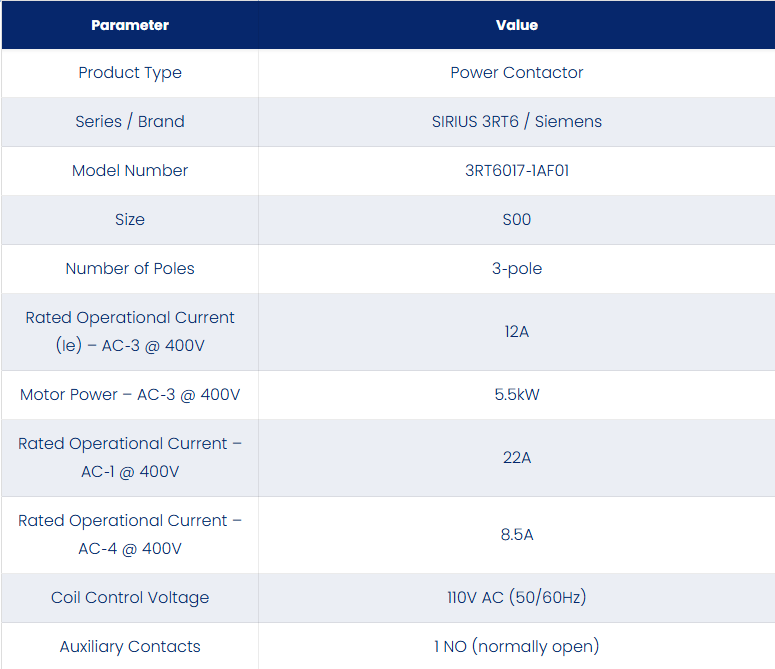Click the 22A AC-1 current value
The width and height of the screenshot is (775, 669).
[517, 458]
